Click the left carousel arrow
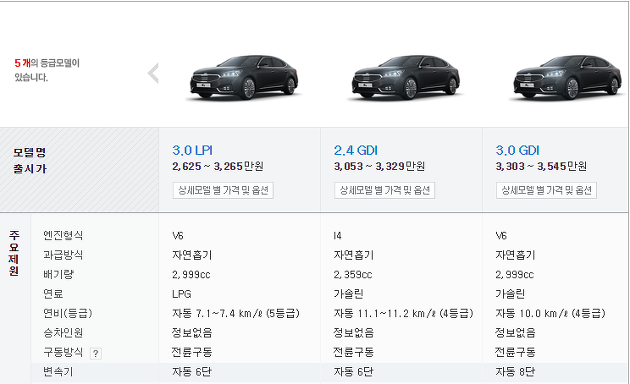The width and height of the screenshot is (630, 384). [x=153, y=73]
